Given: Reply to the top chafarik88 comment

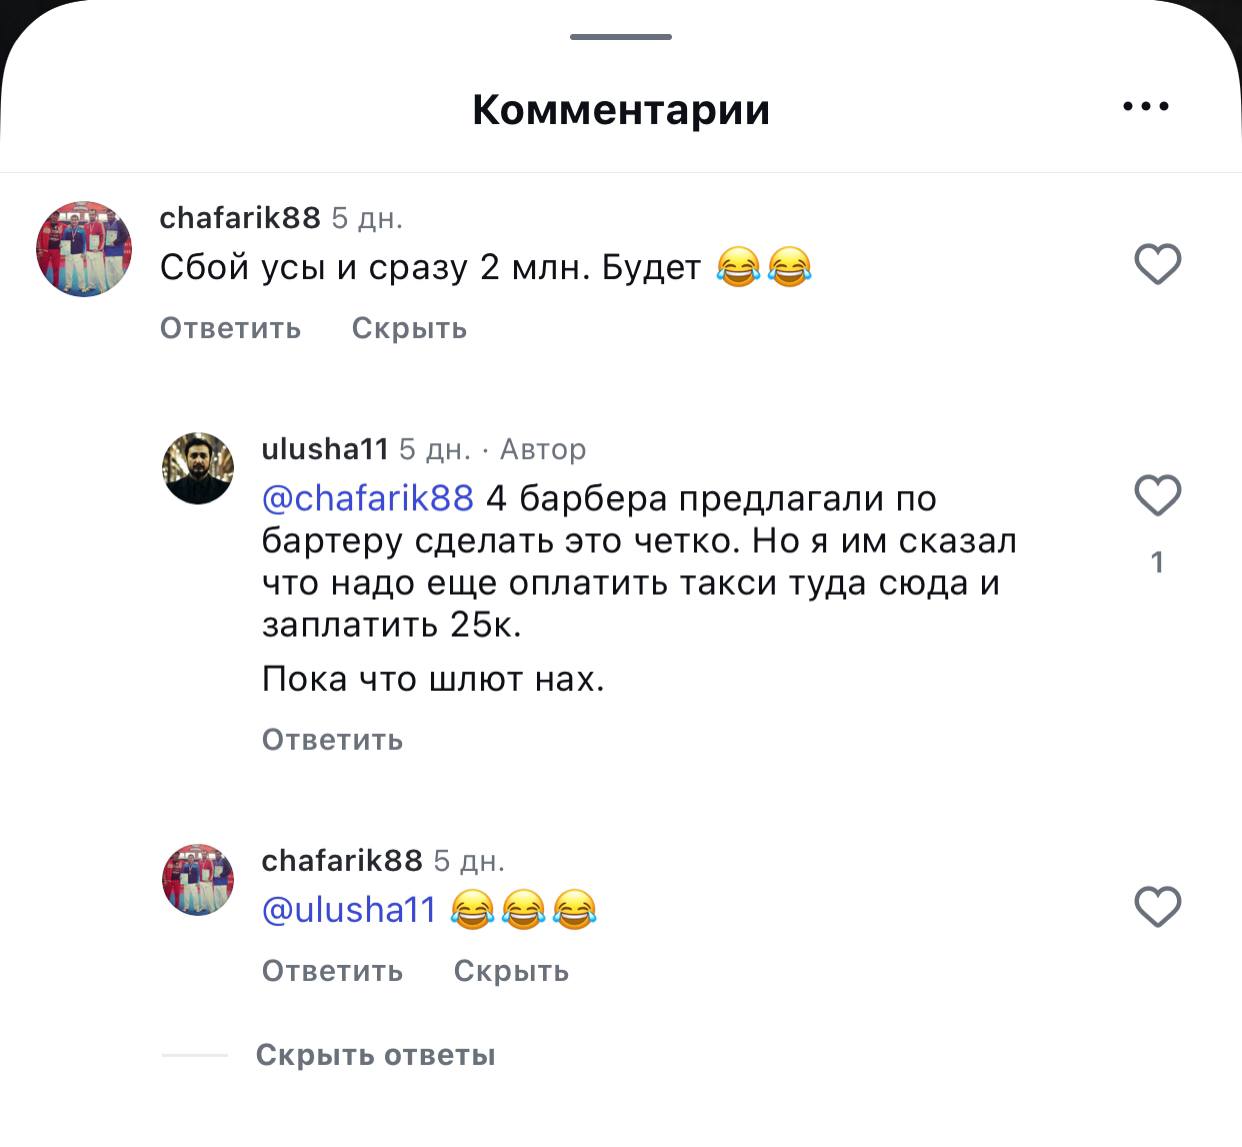Looking at the screenshot, I should [230, 328].
